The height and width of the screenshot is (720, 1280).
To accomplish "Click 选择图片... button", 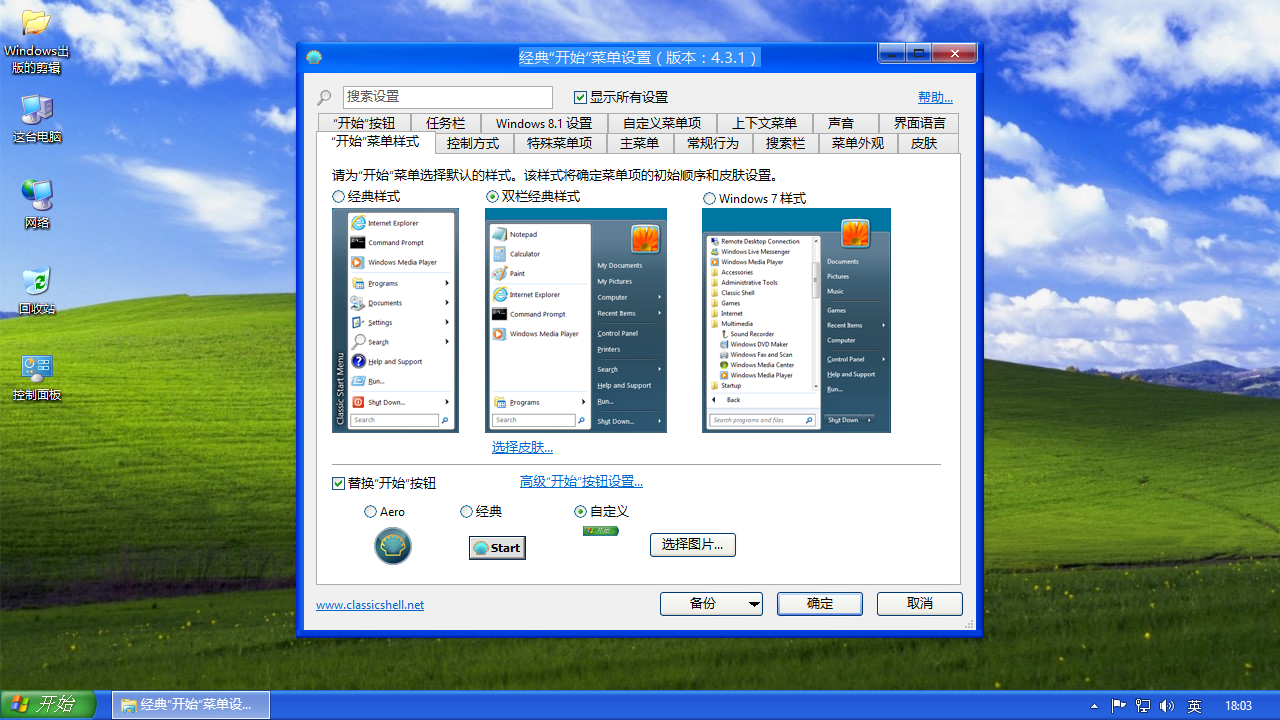I will pos(693,545).
